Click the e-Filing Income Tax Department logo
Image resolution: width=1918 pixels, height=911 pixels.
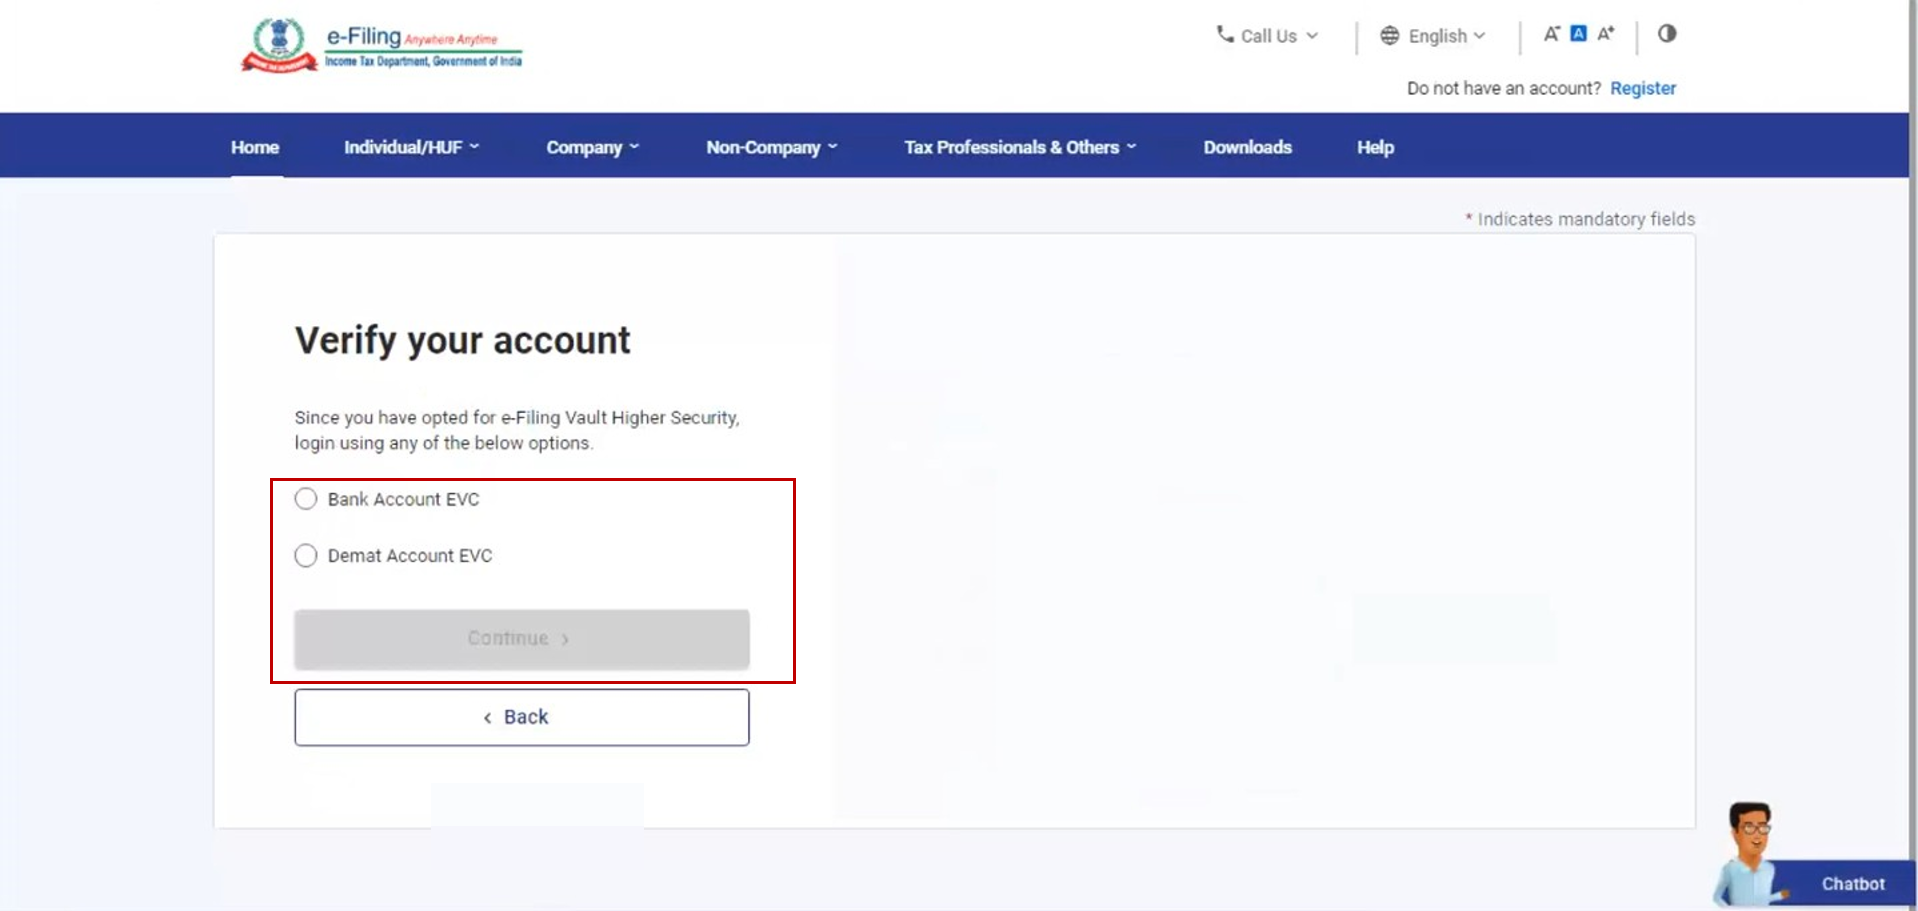[x=382, y=44]
